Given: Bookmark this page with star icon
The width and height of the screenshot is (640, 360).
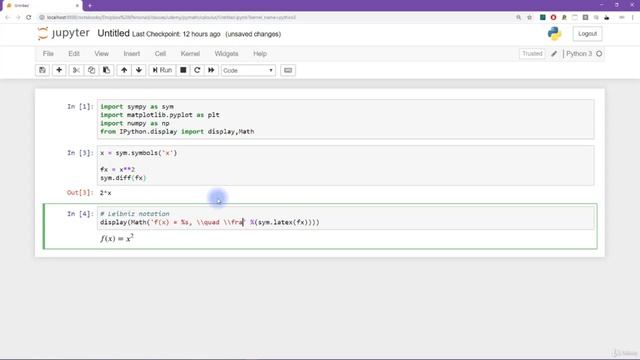Looking at the screenshot, I should pyautogui.click(x=529, y=18).
